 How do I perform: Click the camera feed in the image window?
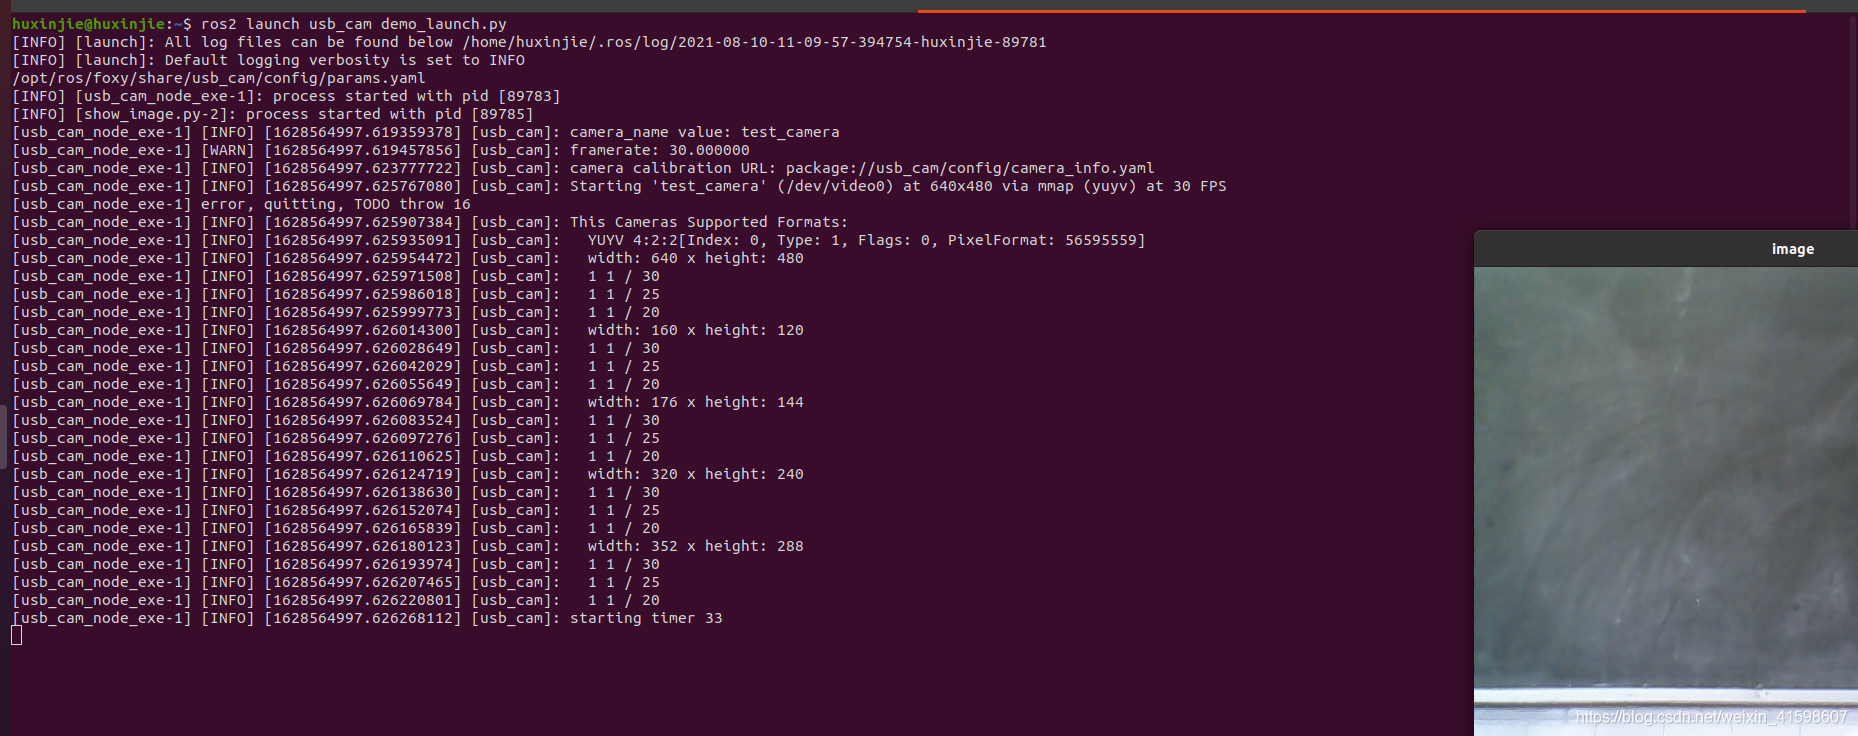1666,501
